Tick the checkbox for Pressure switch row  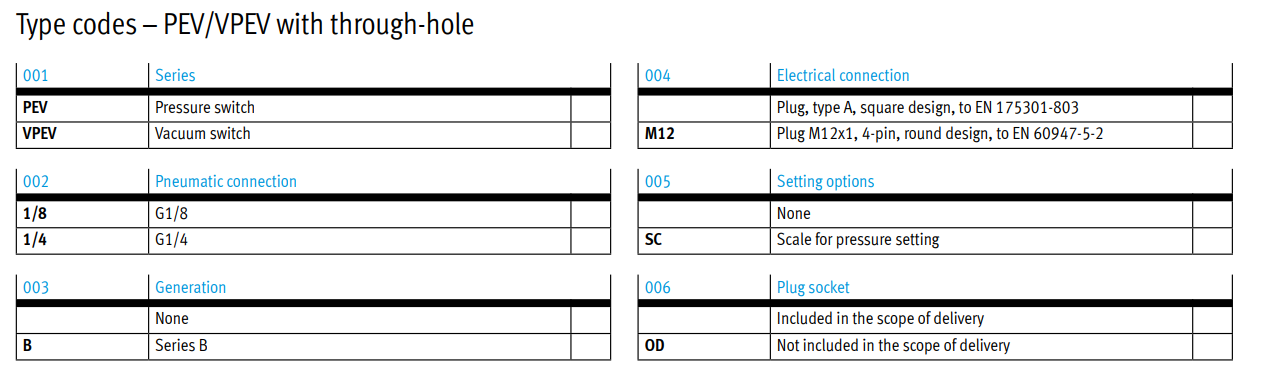click(x=590, y=108)
